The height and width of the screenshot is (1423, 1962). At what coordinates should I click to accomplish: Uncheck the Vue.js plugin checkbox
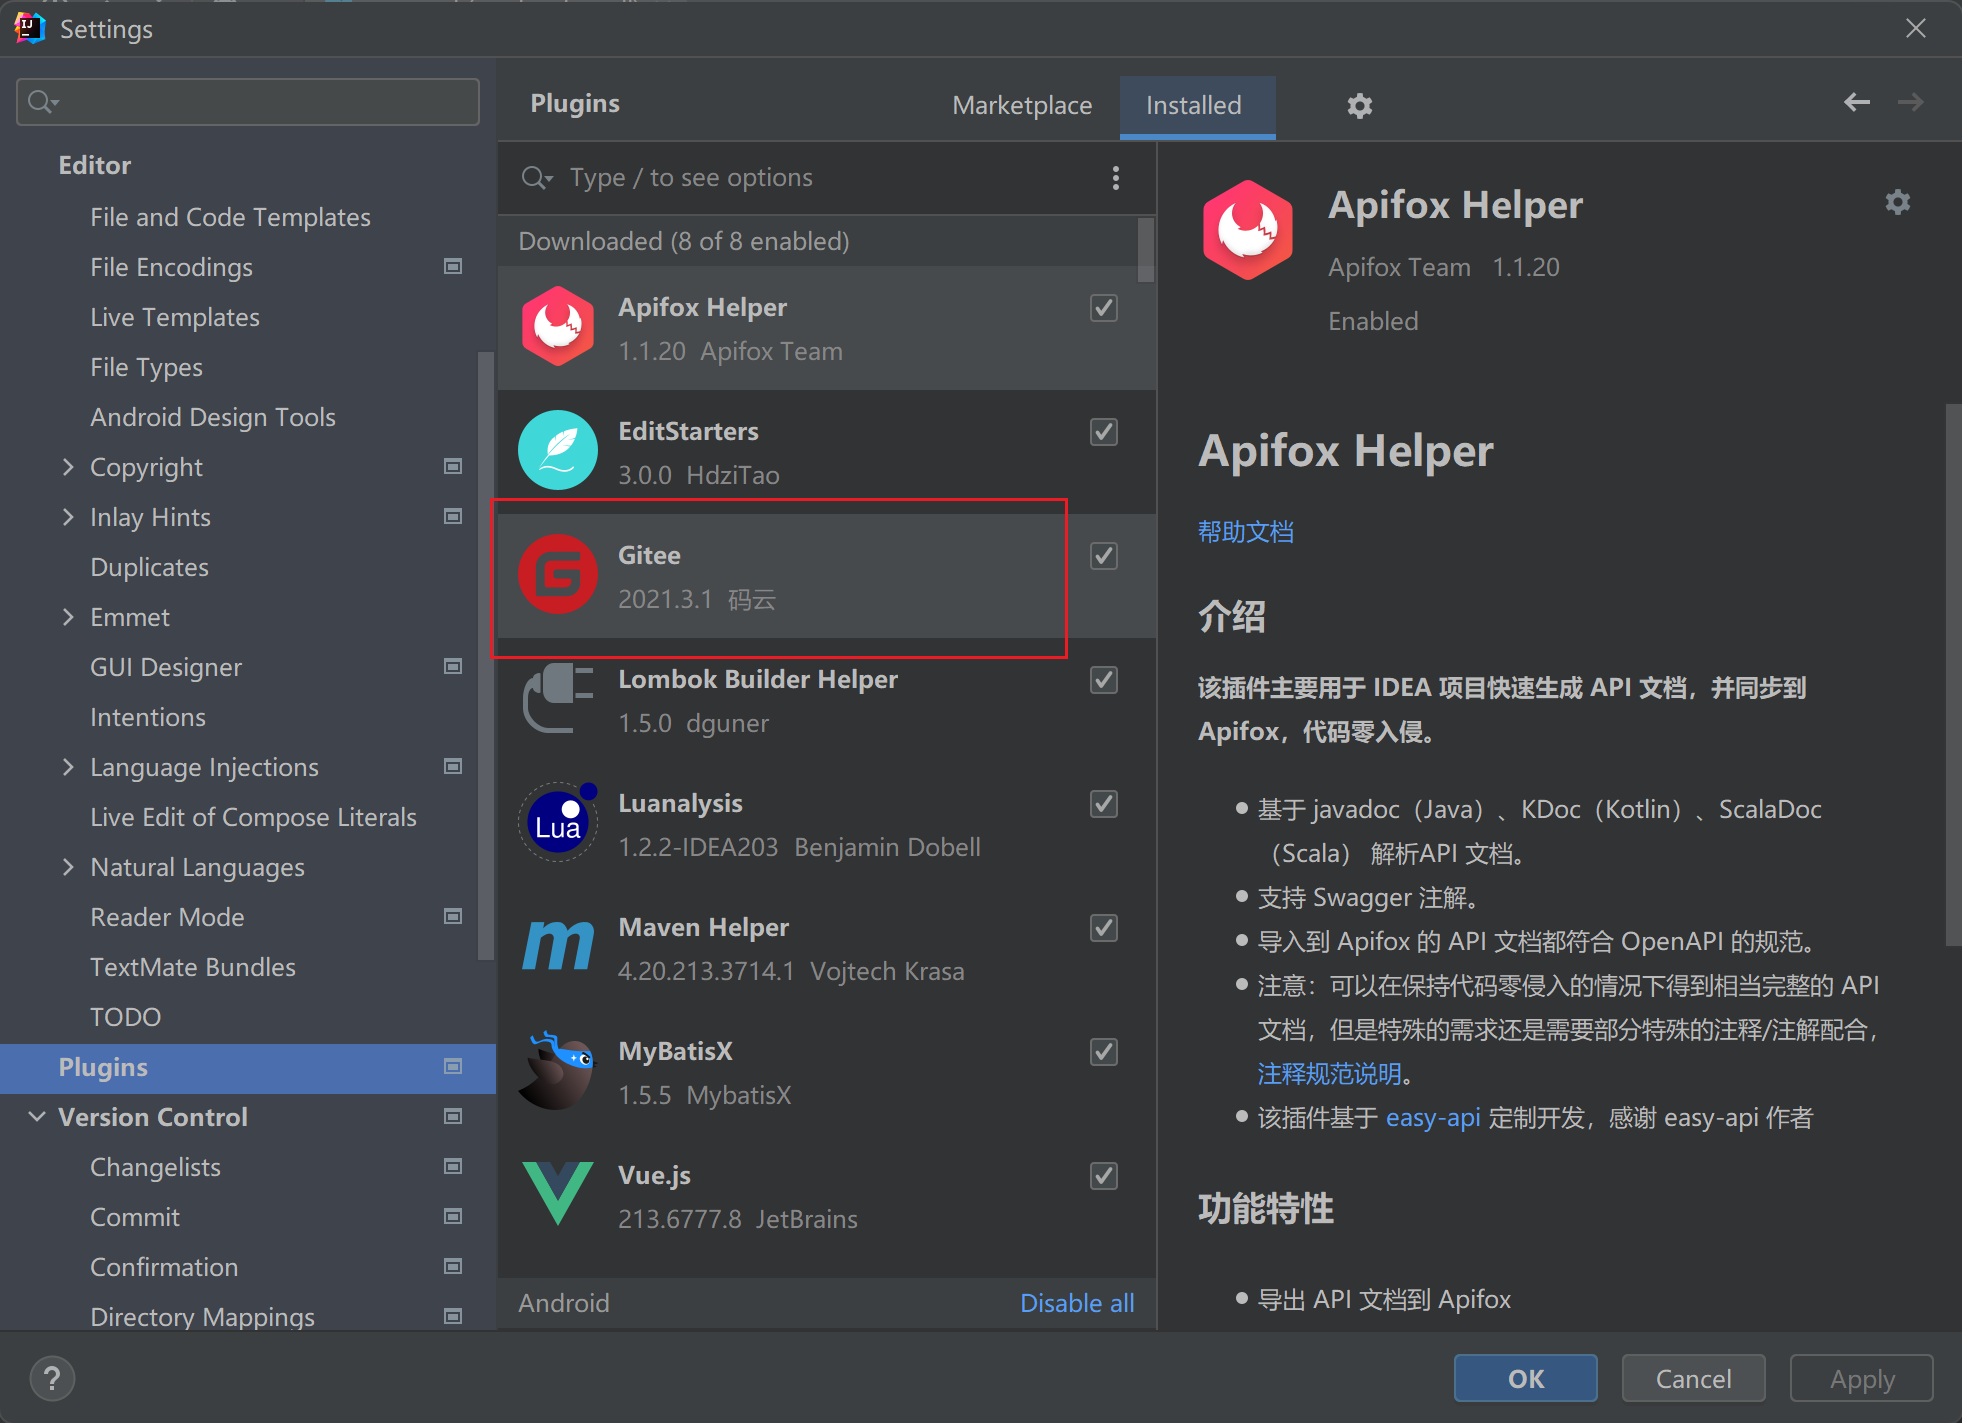(x=1104, y=1176)
